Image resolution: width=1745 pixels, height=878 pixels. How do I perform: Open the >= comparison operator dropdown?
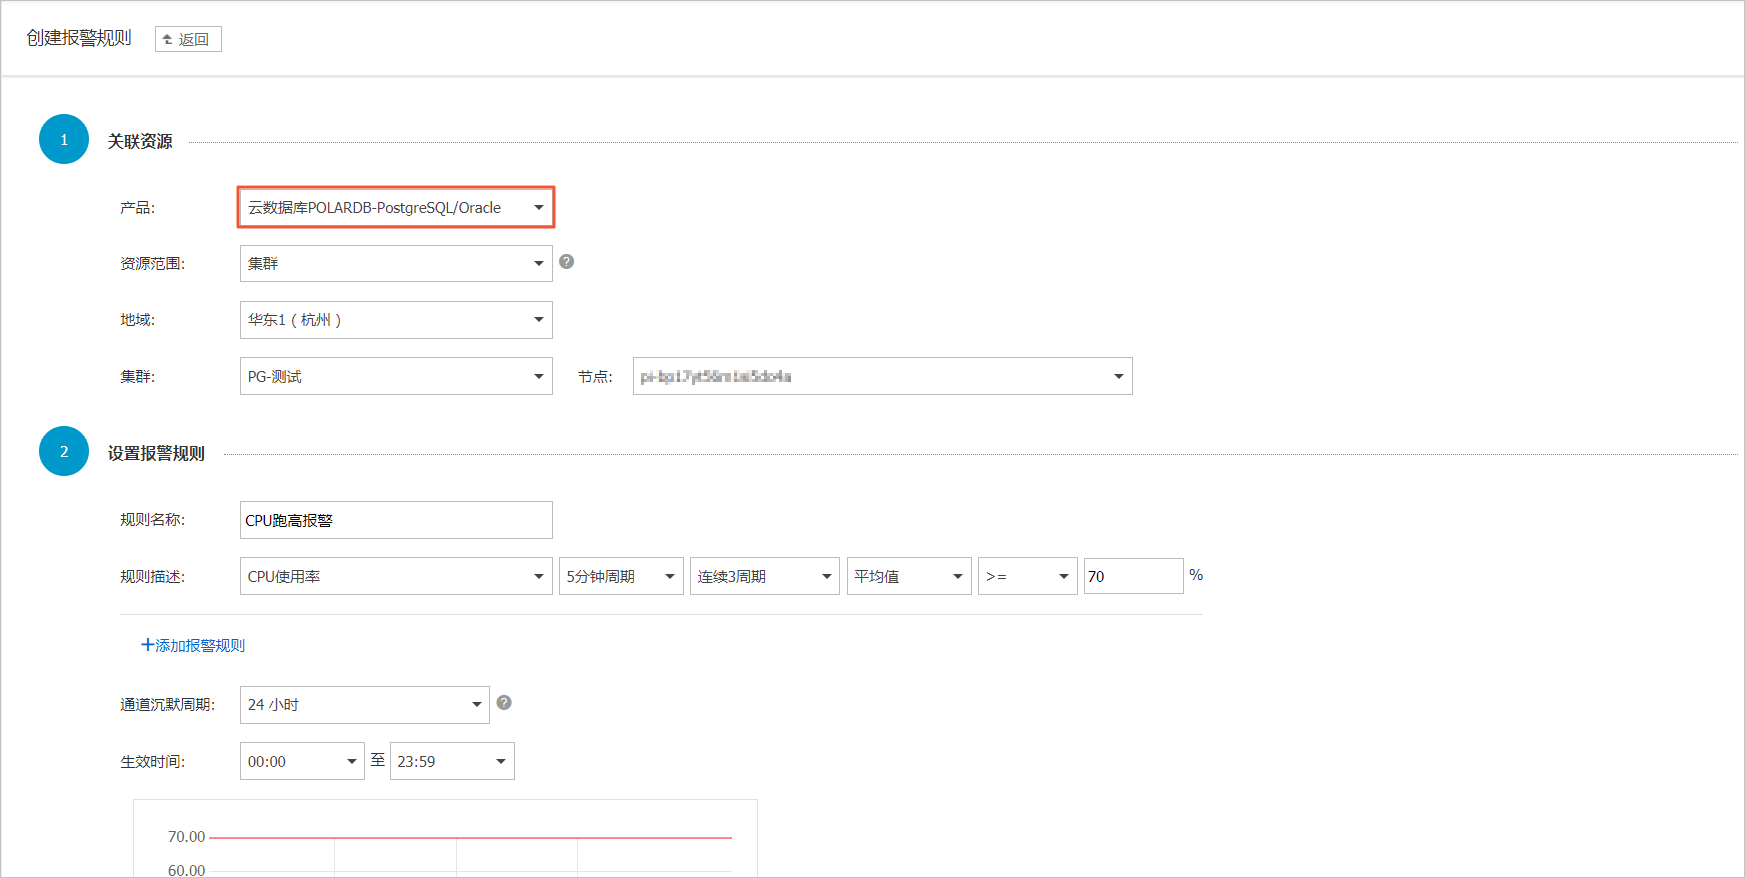1028,576
